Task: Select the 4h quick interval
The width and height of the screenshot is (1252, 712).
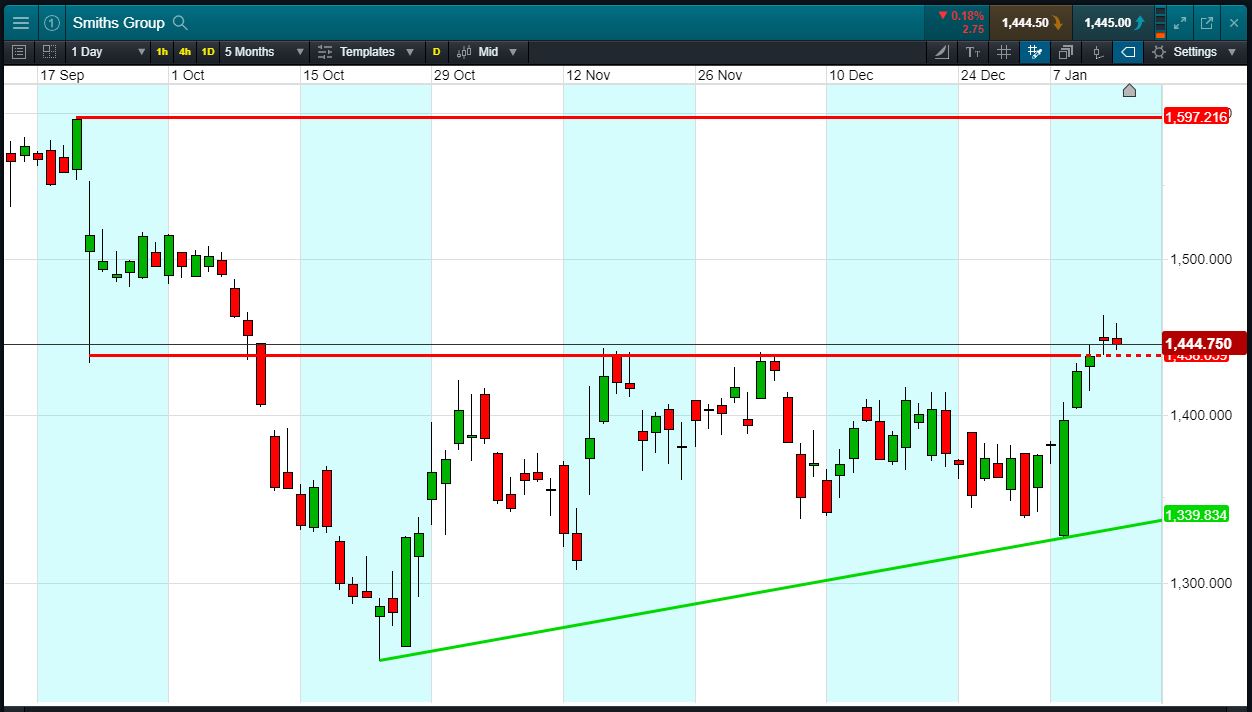Action: [x=185, y=52]
